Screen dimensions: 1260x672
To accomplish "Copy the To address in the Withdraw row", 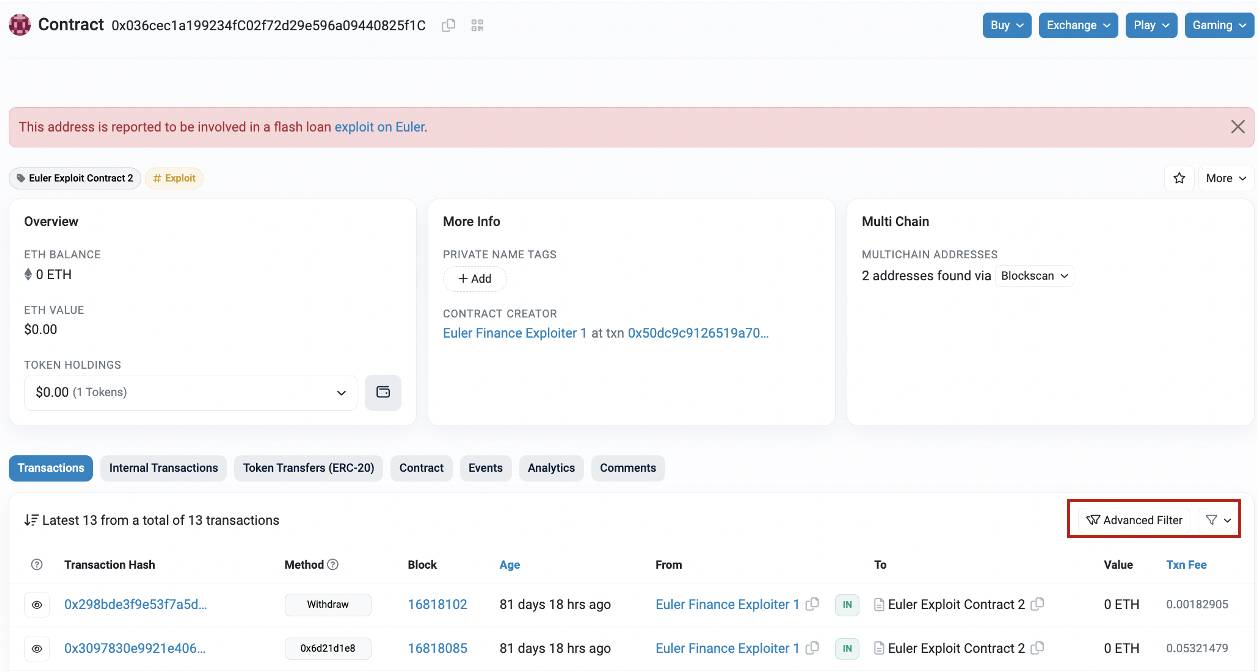I will click(1038, 604).
